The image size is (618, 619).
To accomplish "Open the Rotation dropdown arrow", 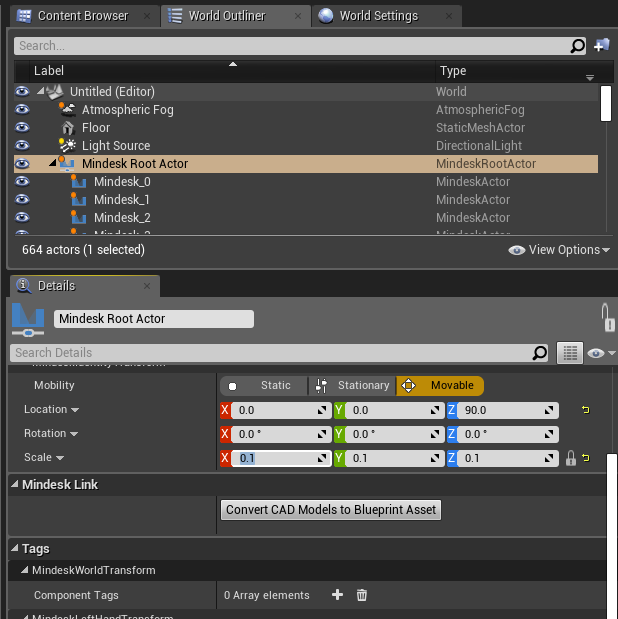I will coord(74,434).
